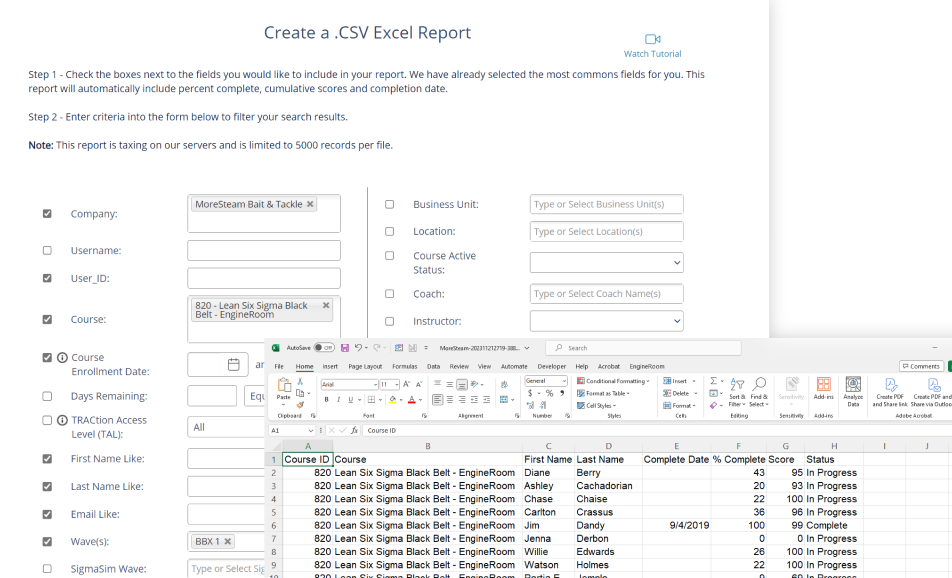Uncheck the User_ID checkbox
The height and width of the screenshot is (578, 952).
(47, 278)
